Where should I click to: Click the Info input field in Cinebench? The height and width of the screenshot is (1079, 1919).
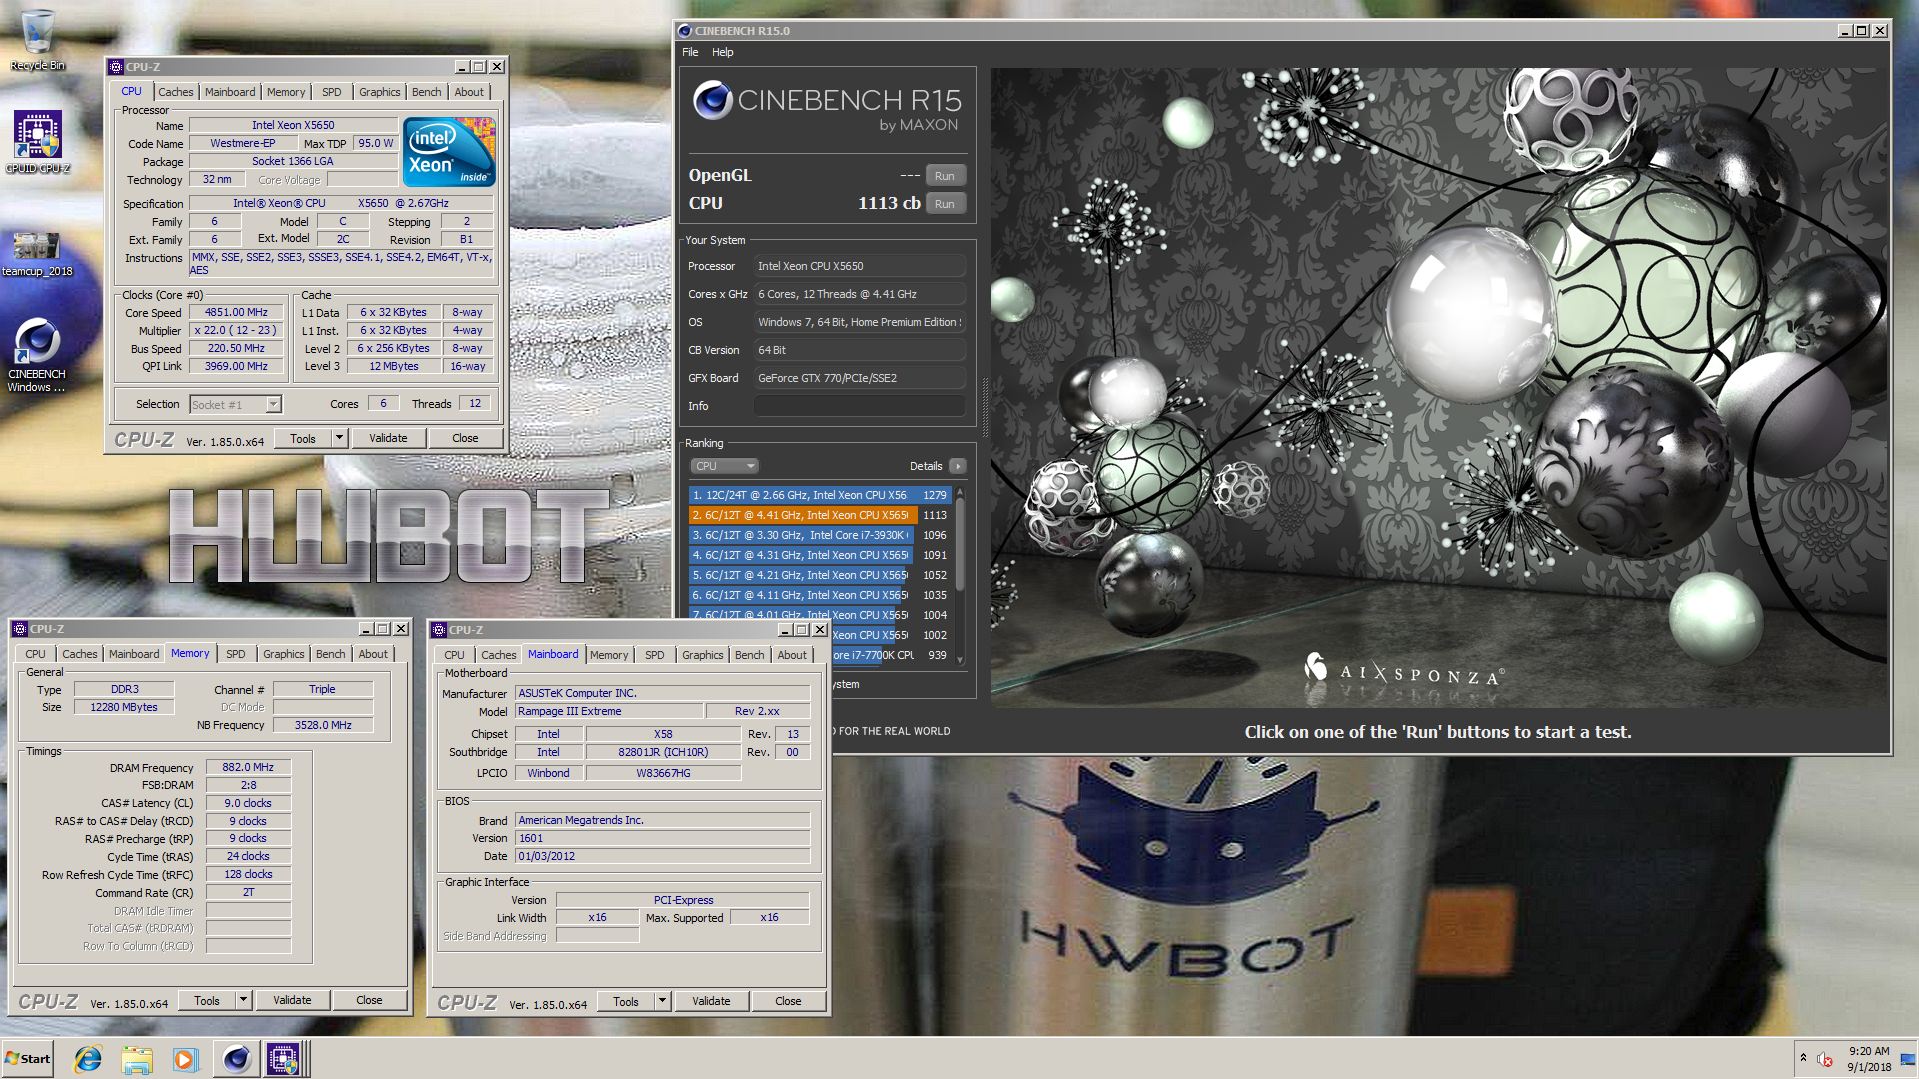[x=859, y=406]
